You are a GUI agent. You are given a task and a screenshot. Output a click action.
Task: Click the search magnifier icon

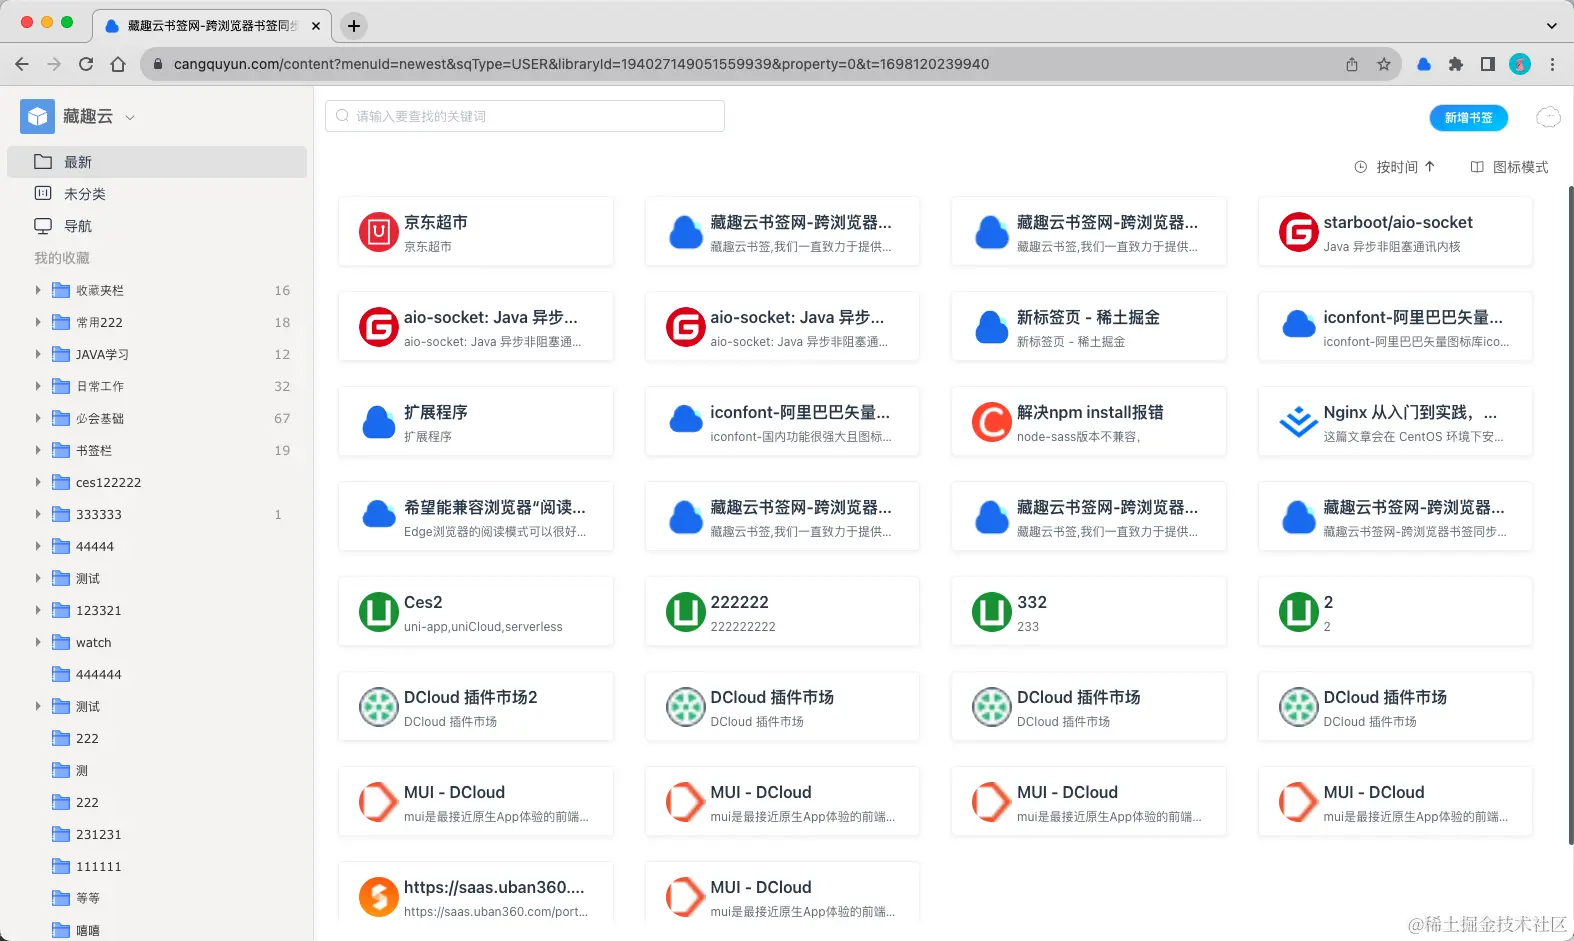(x=343, y=116)
